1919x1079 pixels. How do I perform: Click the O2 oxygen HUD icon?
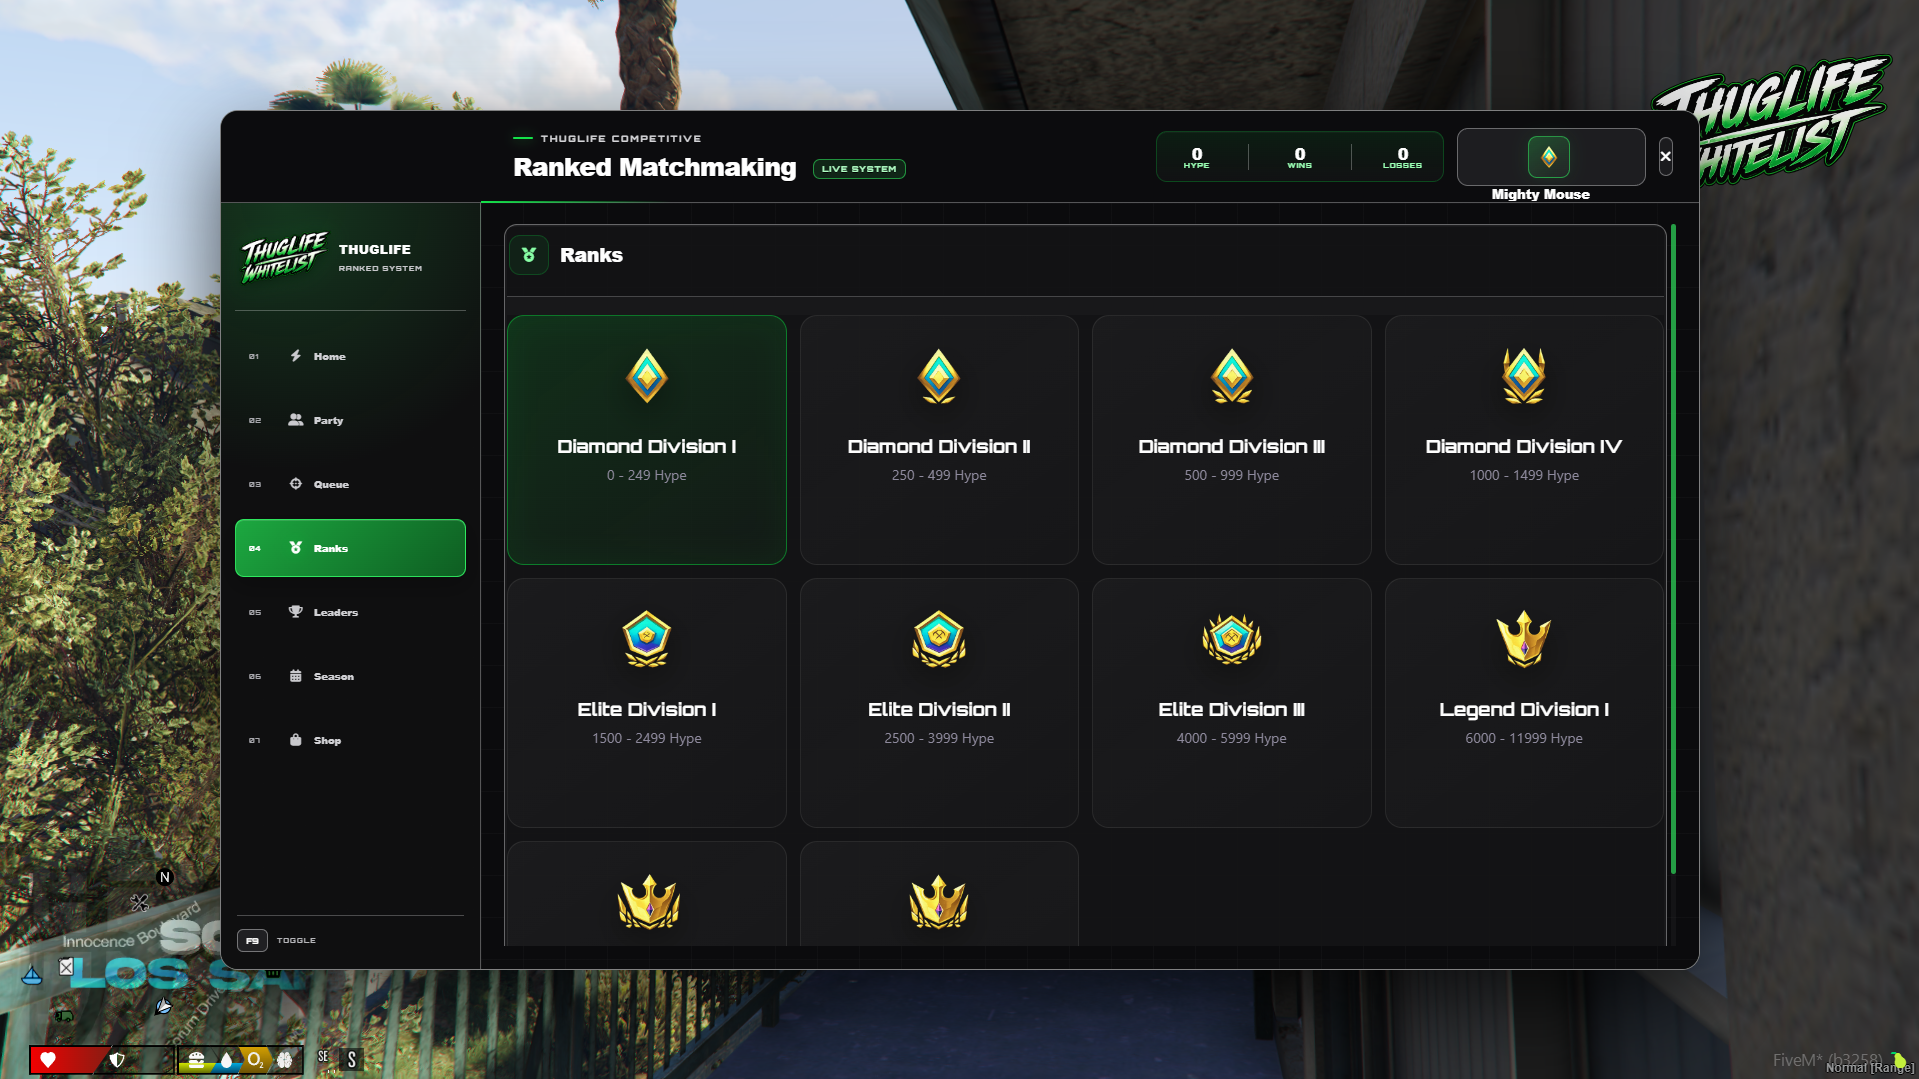(x=256, y=1060)
